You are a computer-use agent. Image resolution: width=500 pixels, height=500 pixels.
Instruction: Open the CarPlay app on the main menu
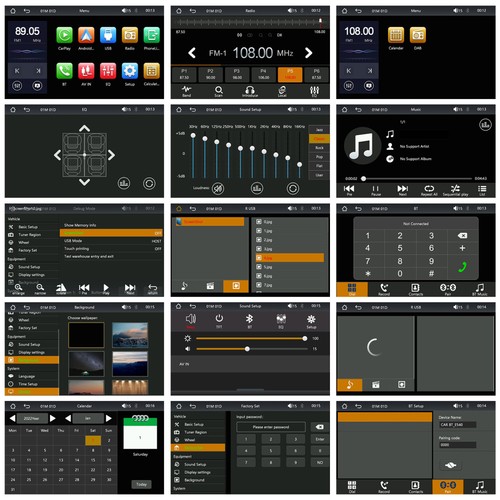coord(64,35)
